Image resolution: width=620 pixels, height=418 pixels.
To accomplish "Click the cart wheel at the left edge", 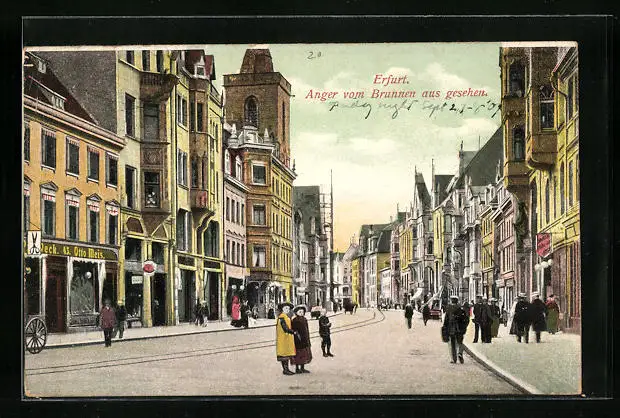I will (x=36, y=334).
